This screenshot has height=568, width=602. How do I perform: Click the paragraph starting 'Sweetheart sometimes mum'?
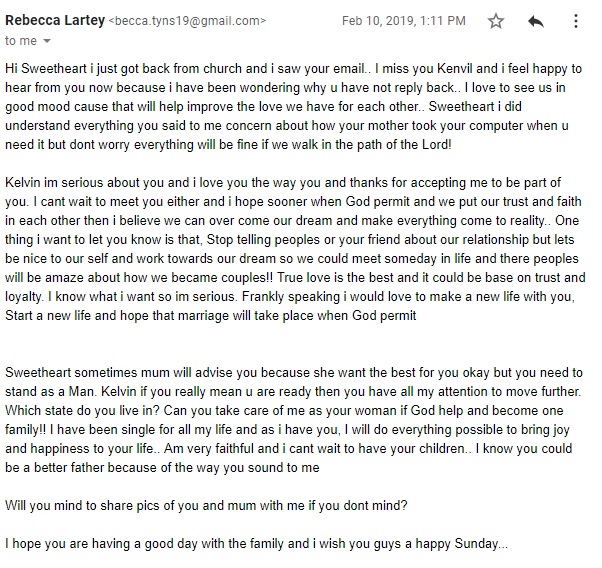pyautogui.click(x=294, y=420)
